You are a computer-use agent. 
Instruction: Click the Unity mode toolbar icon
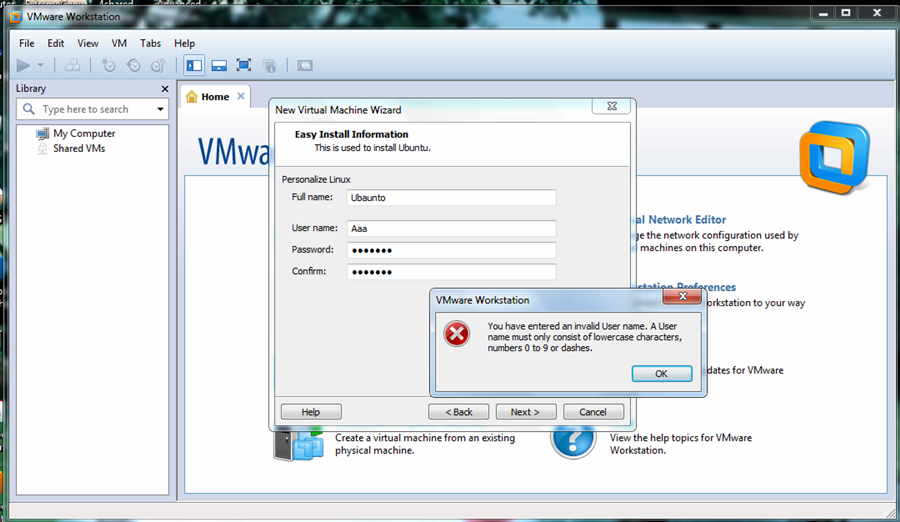(269, 65)
